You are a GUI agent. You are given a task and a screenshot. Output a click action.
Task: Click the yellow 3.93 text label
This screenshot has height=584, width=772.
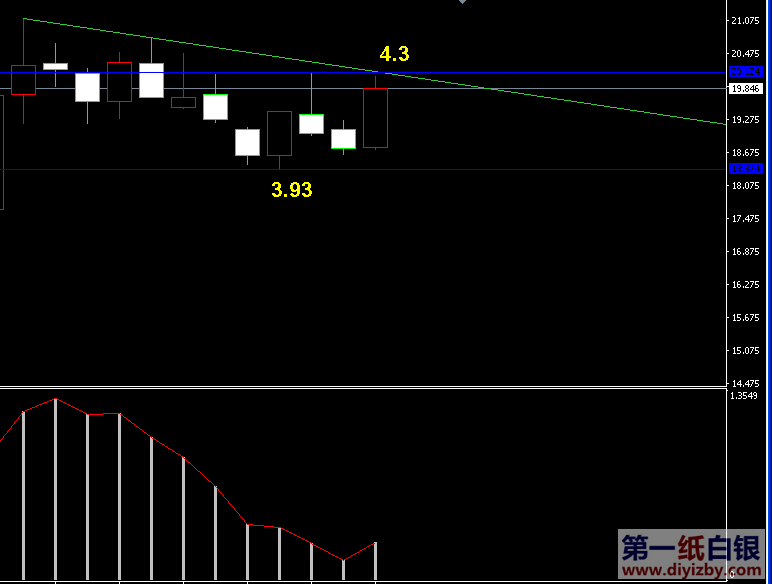tap(291, 189)
